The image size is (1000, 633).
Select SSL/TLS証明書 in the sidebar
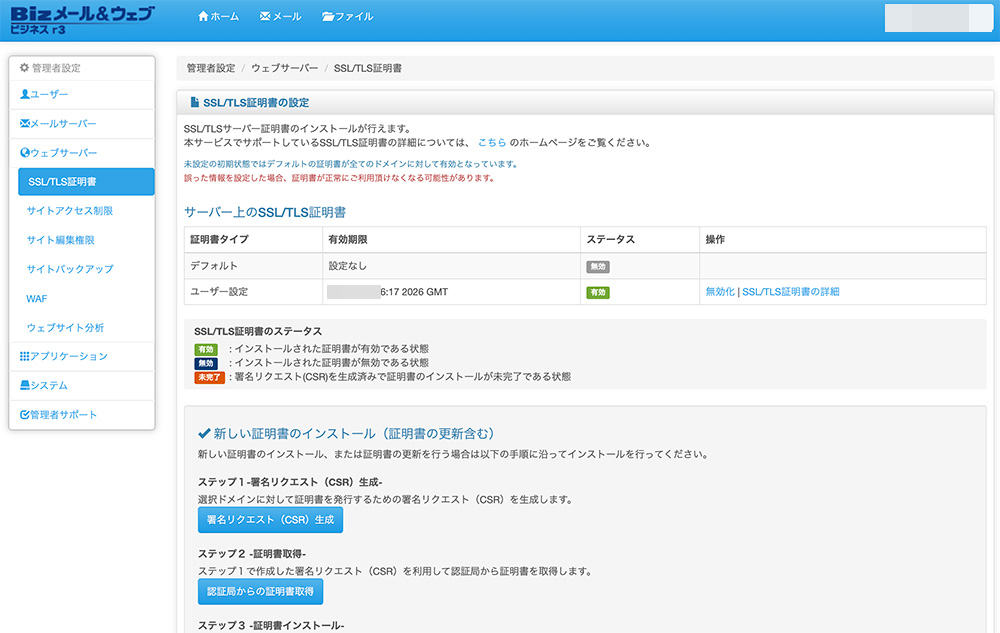[x=67, y=181]
